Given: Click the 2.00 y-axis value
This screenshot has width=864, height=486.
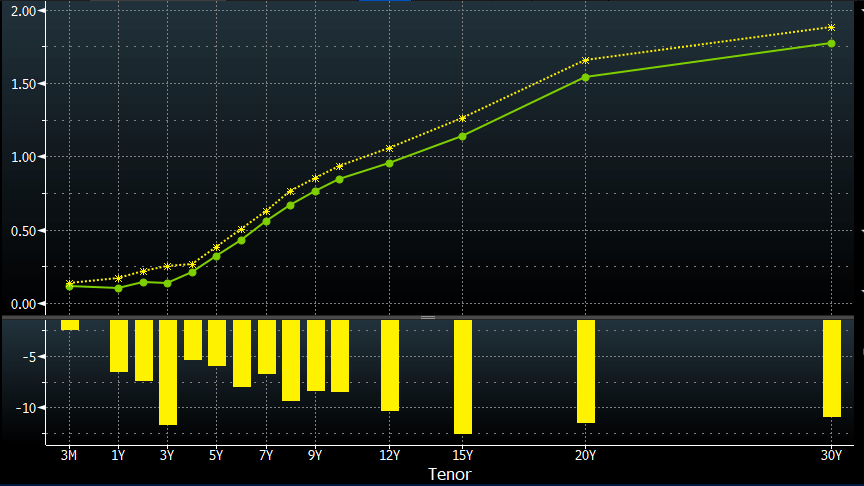Looking at the screenshot, I should pyautogui.click(x=24, y=11).
